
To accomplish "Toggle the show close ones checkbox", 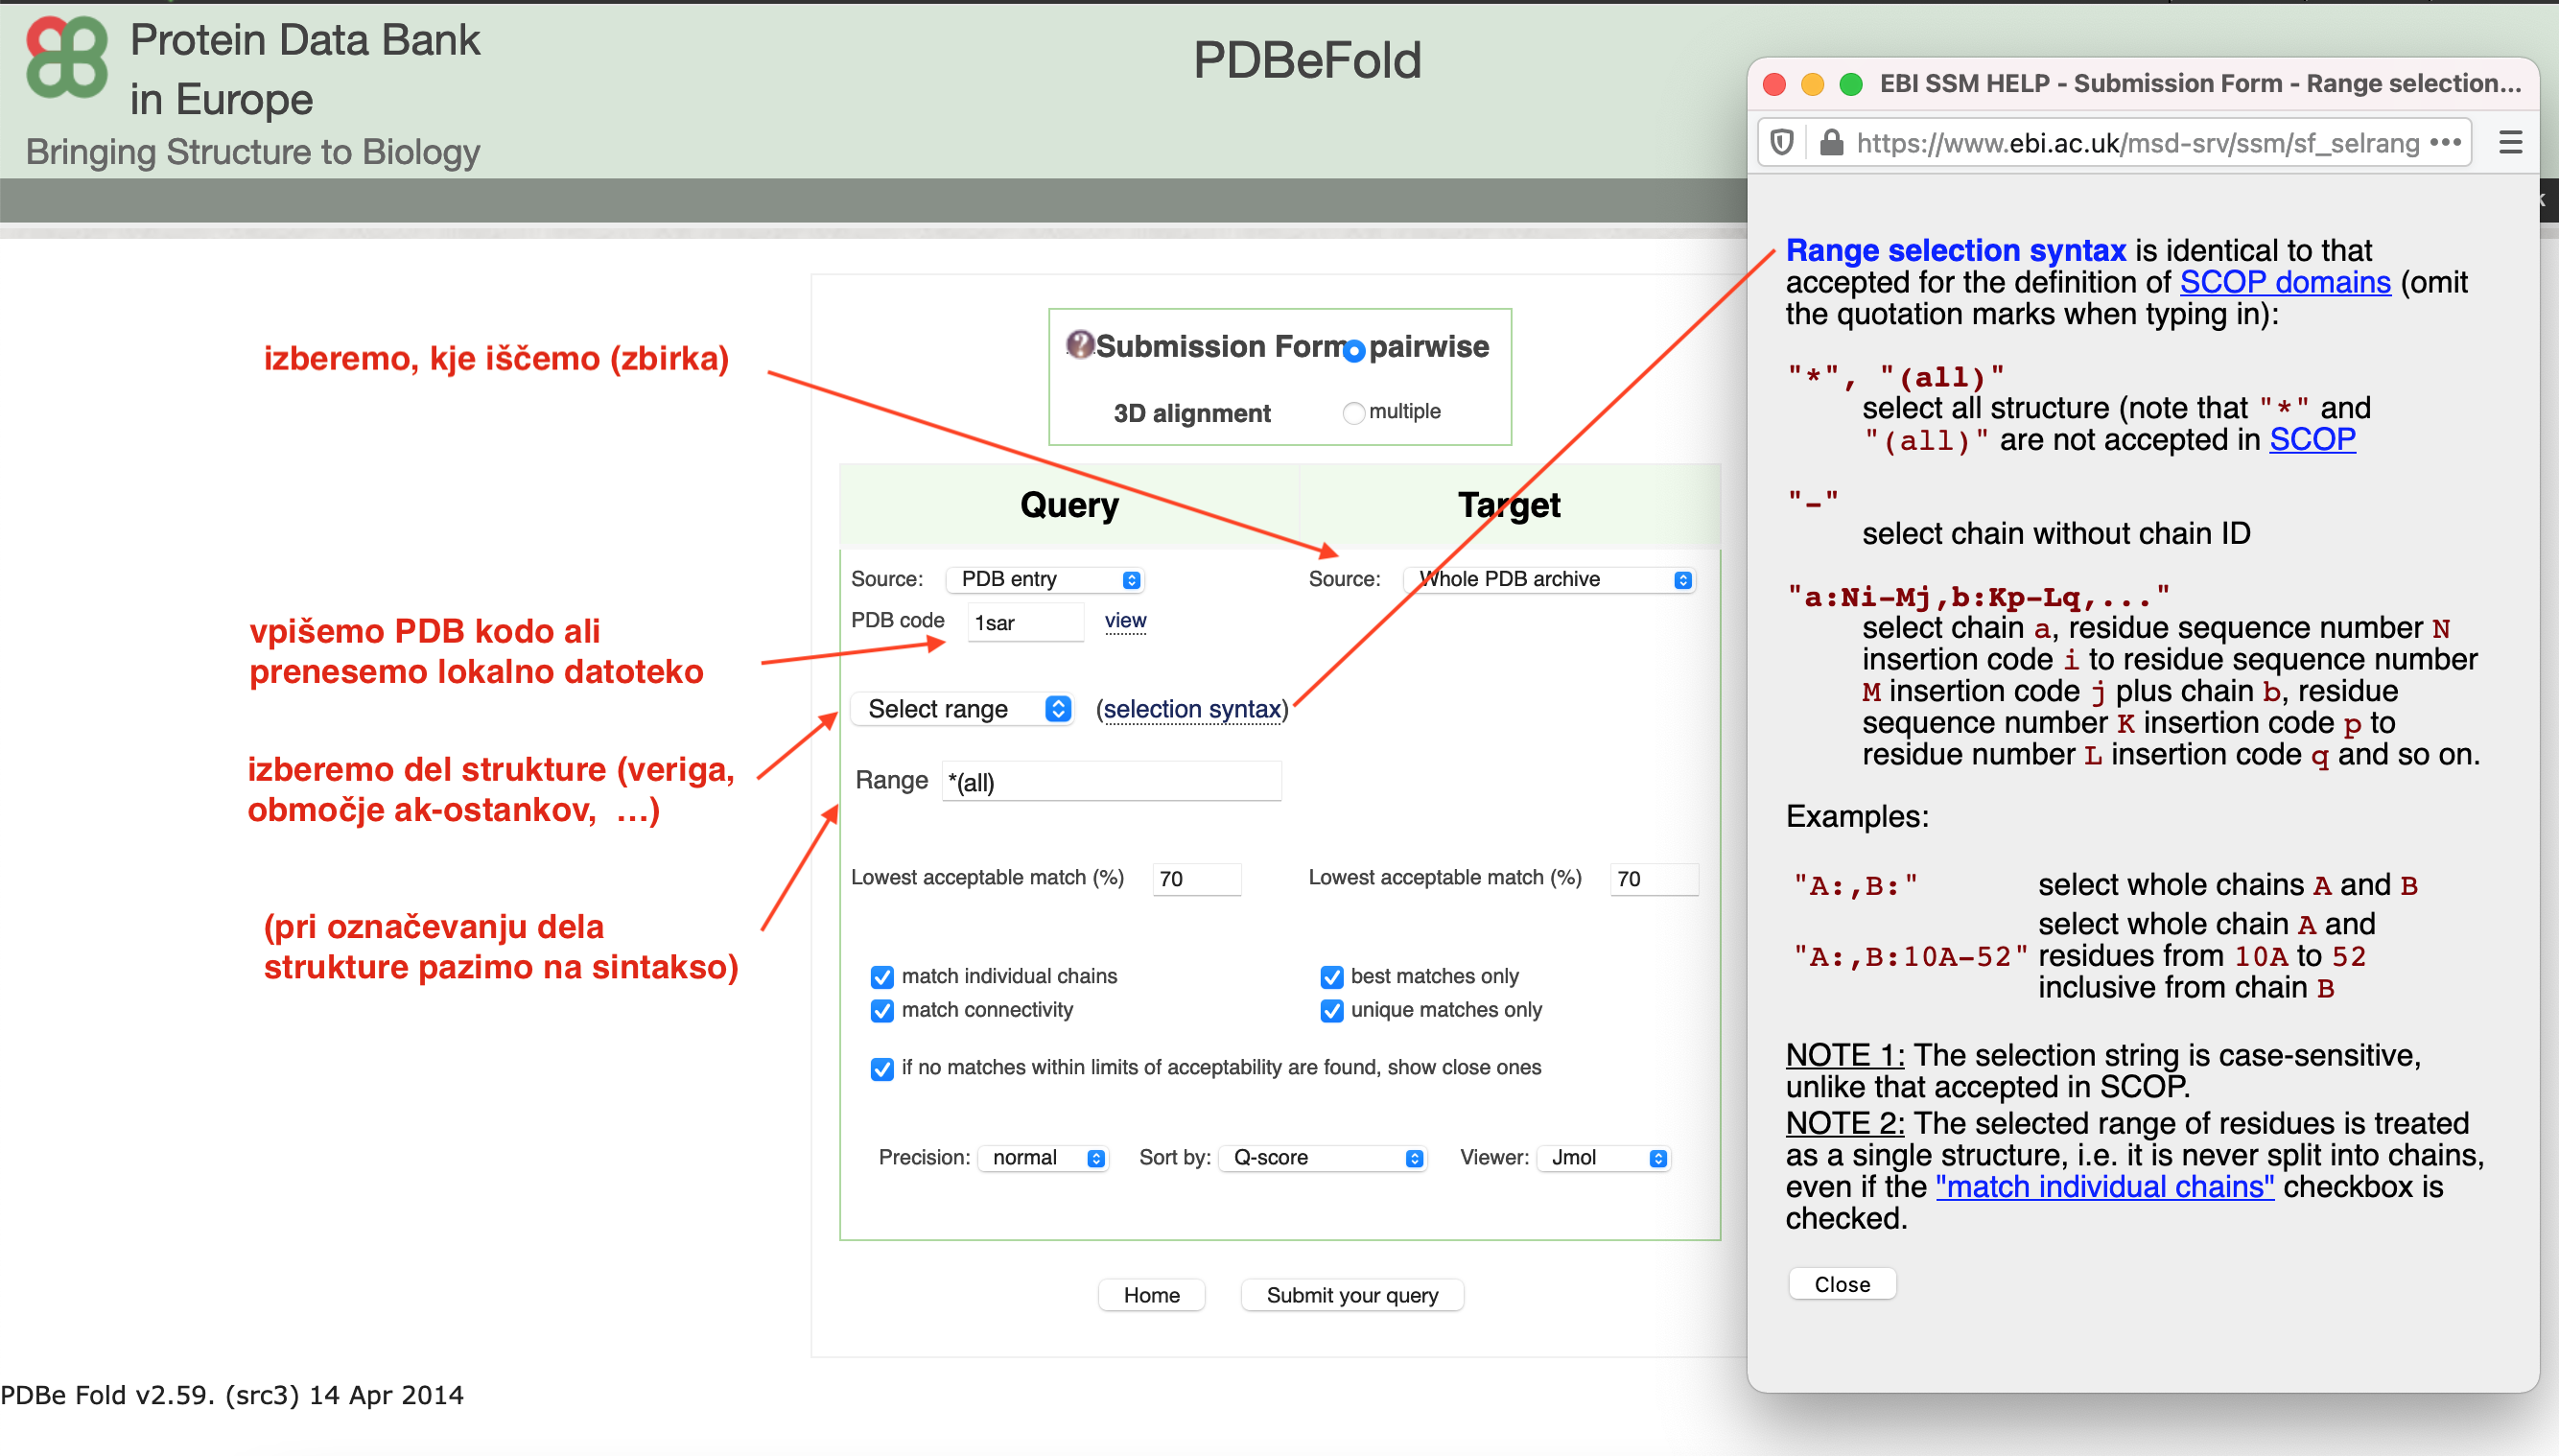I will [882, 1069].
